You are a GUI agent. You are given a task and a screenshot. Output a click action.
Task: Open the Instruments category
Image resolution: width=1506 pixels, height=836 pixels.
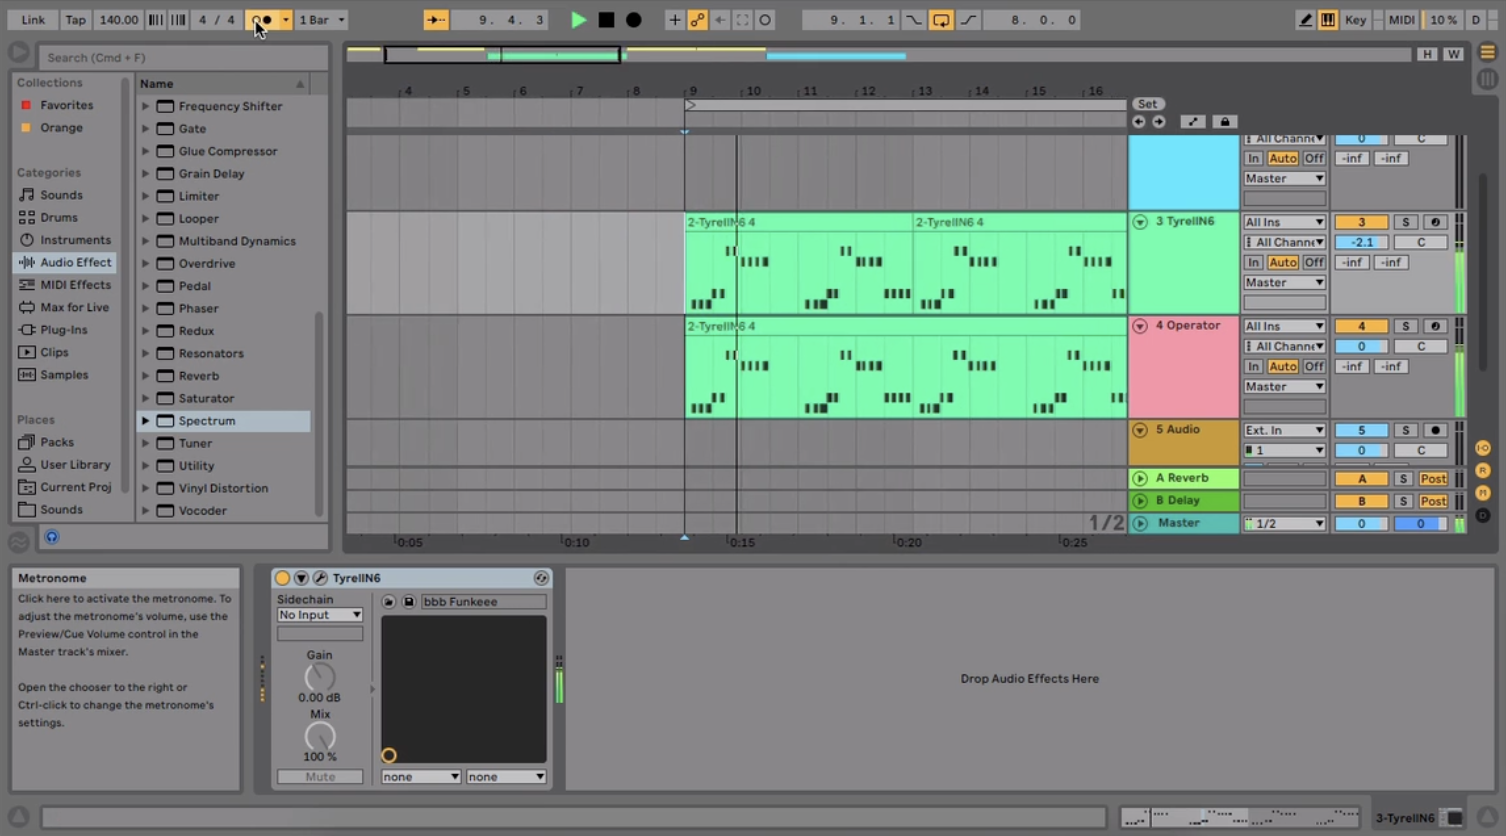point(75,240)
